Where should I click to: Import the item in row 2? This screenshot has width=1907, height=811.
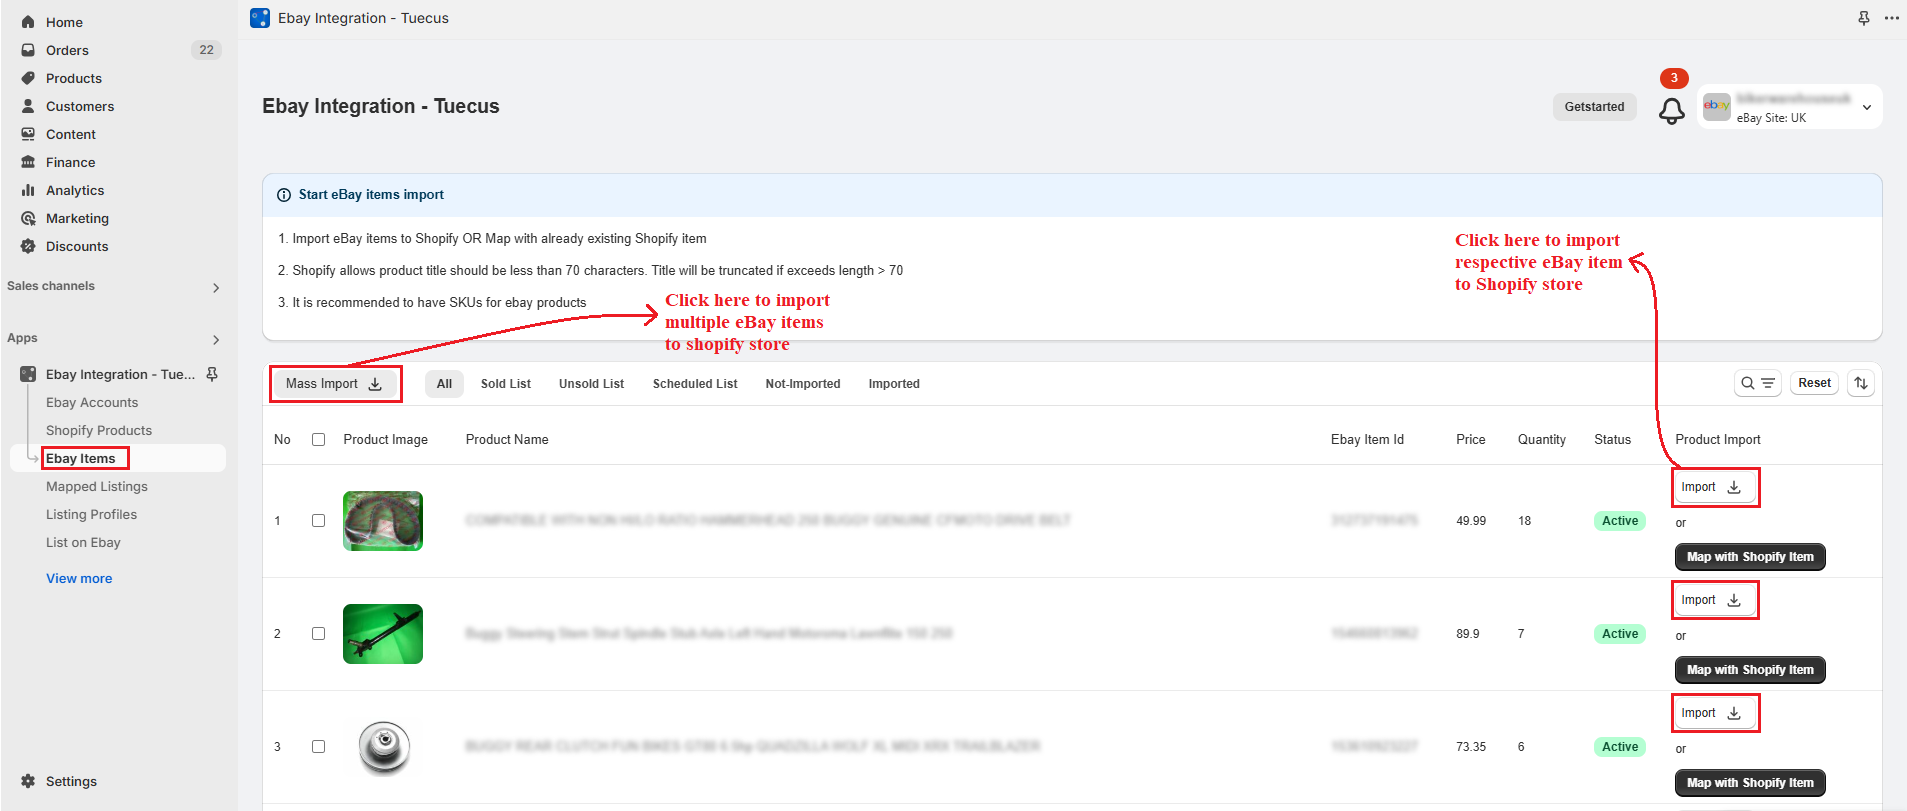coord(1715,600)
